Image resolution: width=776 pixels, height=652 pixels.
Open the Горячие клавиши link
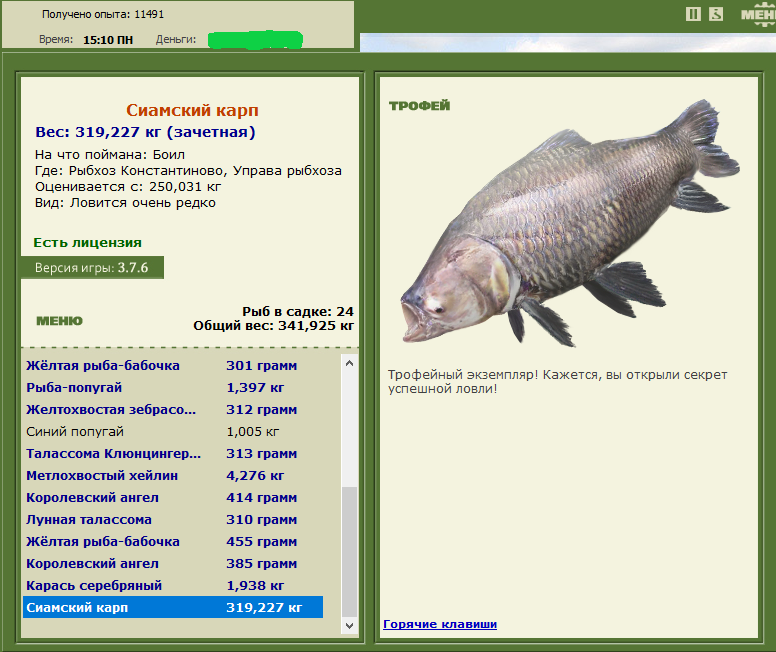tap(440, 624)
